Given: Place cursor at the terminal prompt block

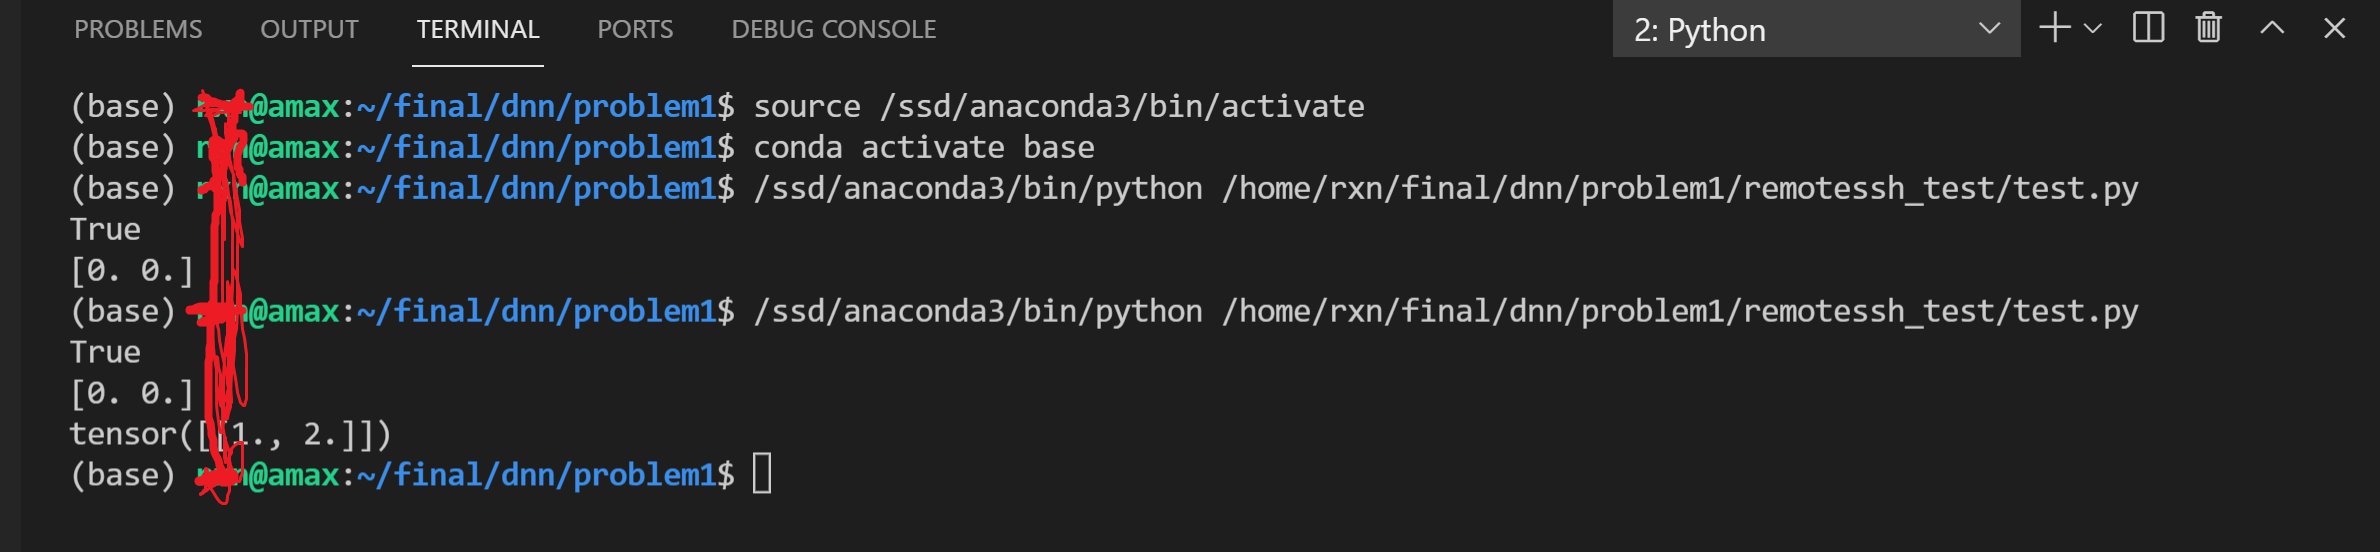Looking at the screenshot, I should pos(762,474).
